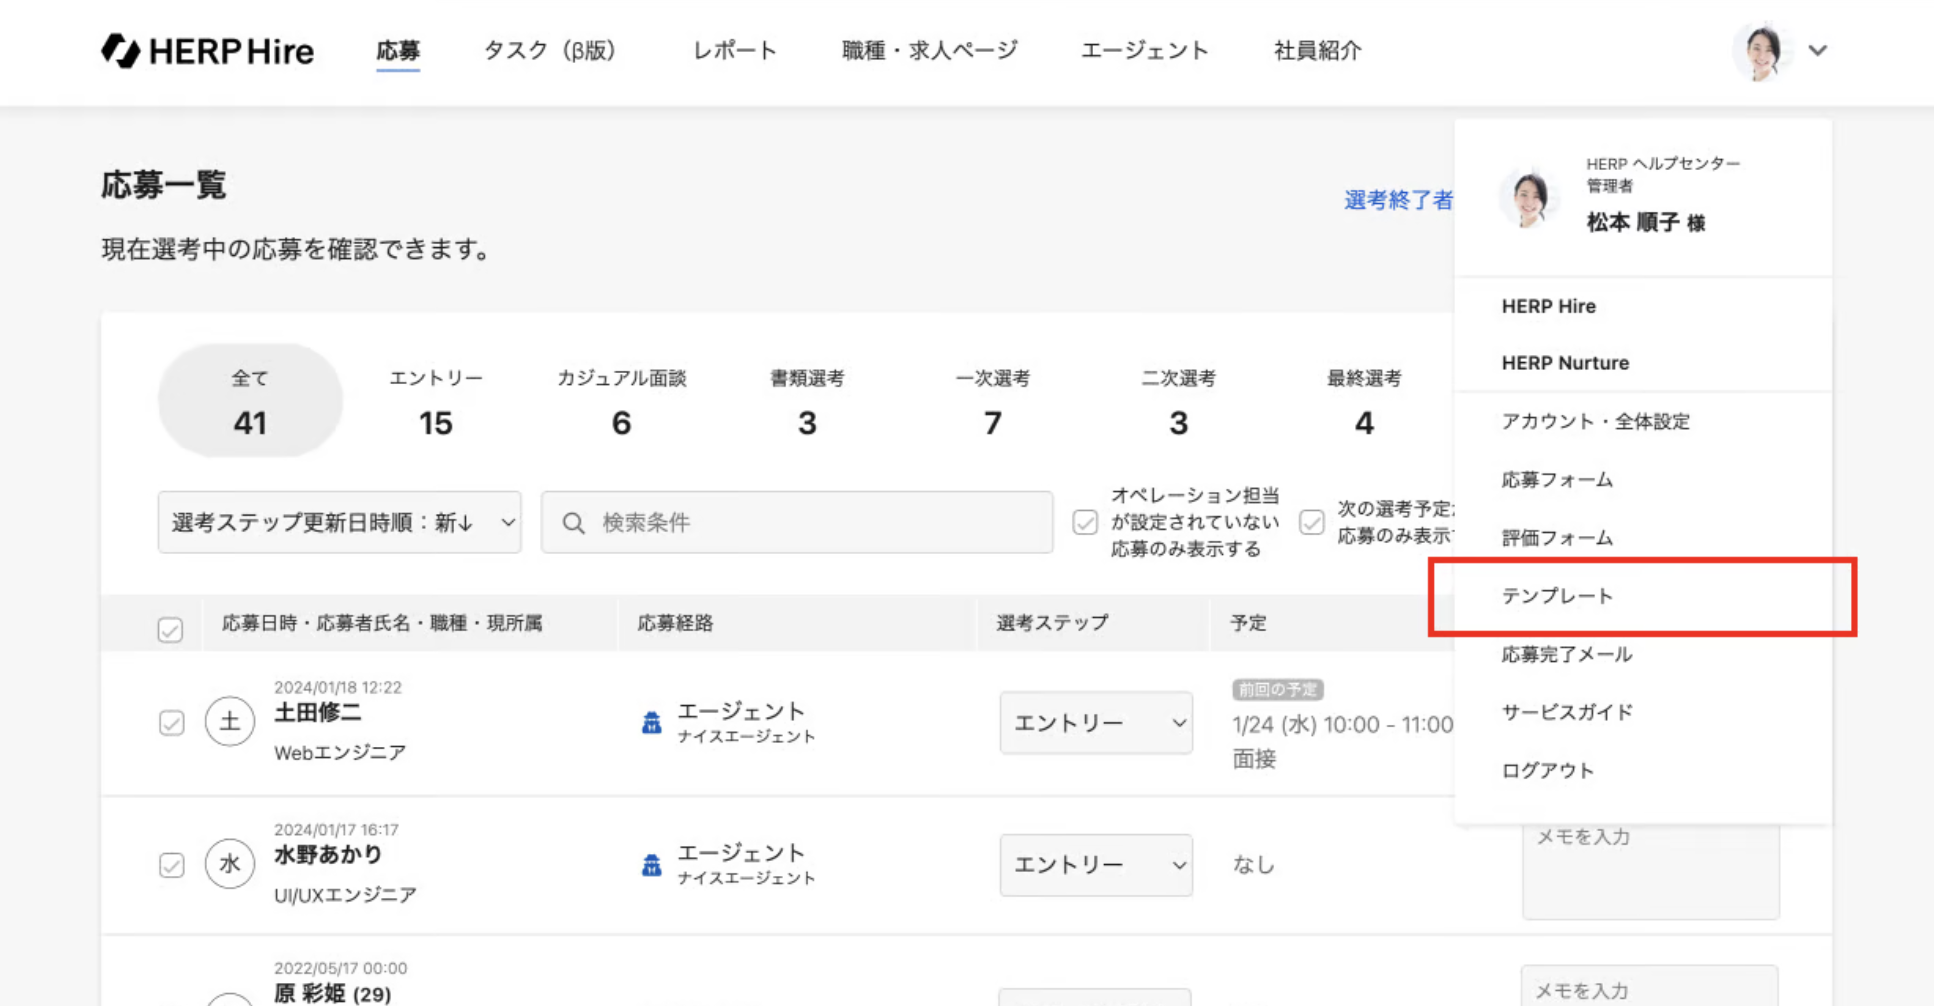Open the レポート tab
Screen dimensions: 1934x1006
coord(735,51)
